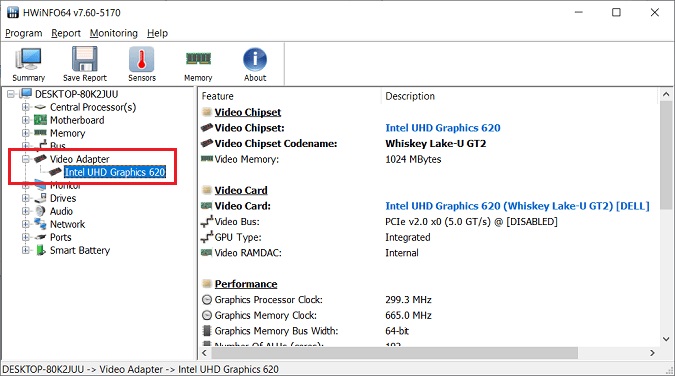Open Sensors thermometer icon
675x376 pixels.
tap(142, 59)
